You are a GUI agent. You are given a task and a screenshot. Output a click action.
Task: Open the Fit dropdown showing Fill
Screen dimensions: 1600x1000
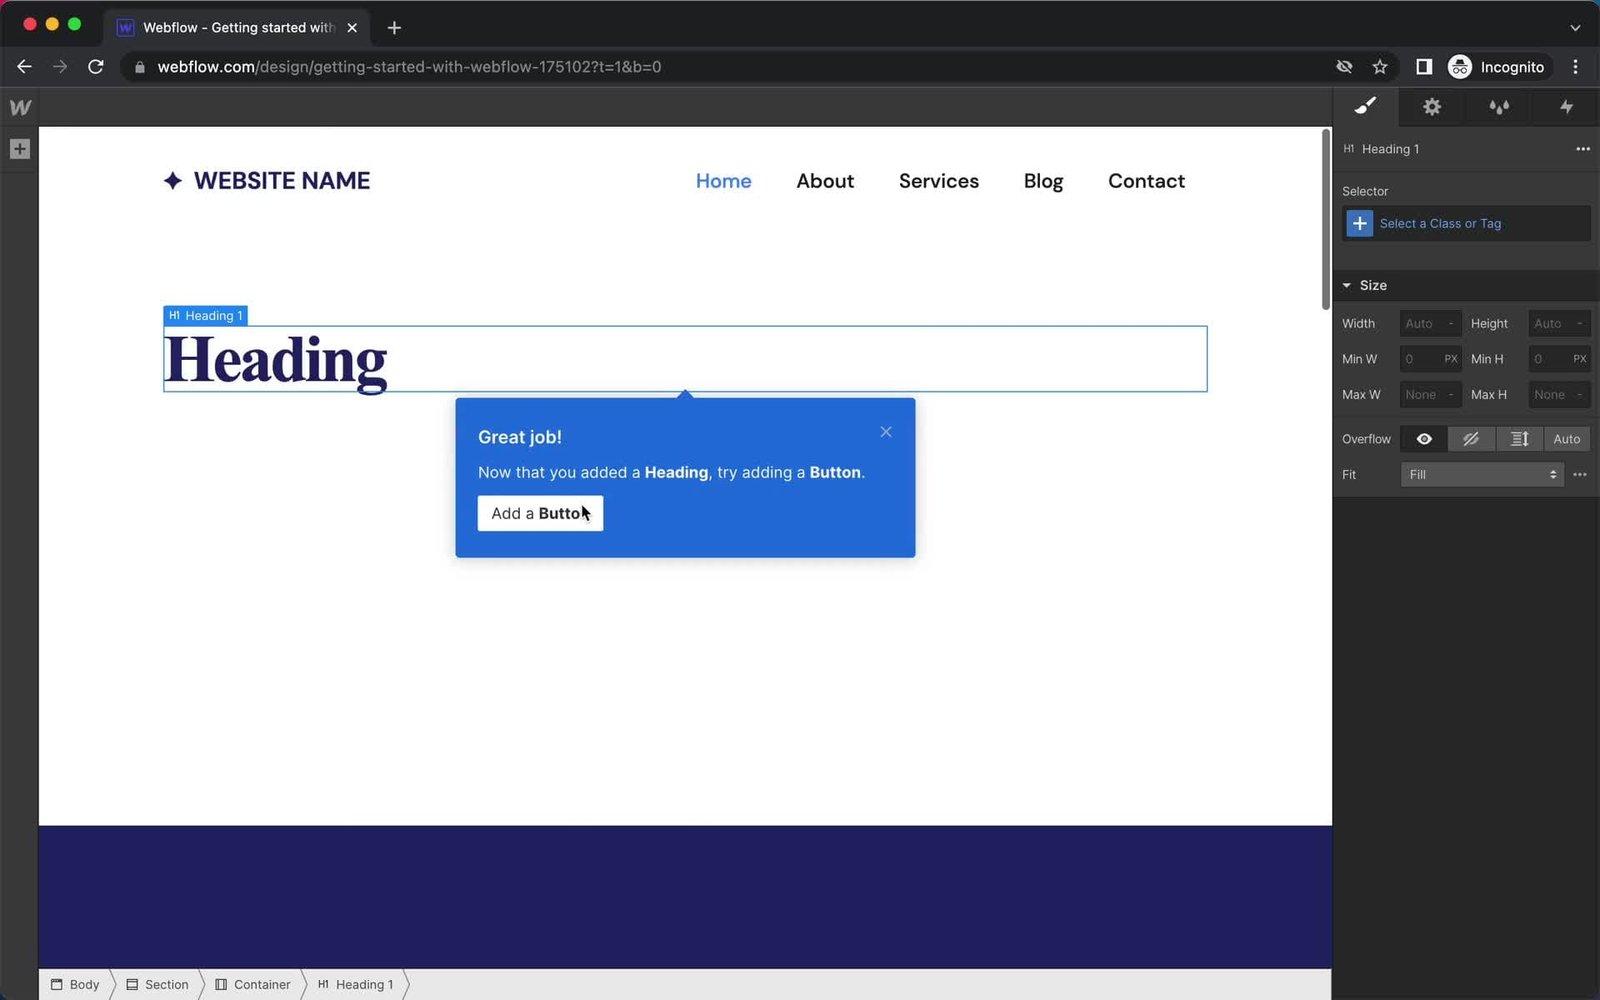click(1481, 474)
